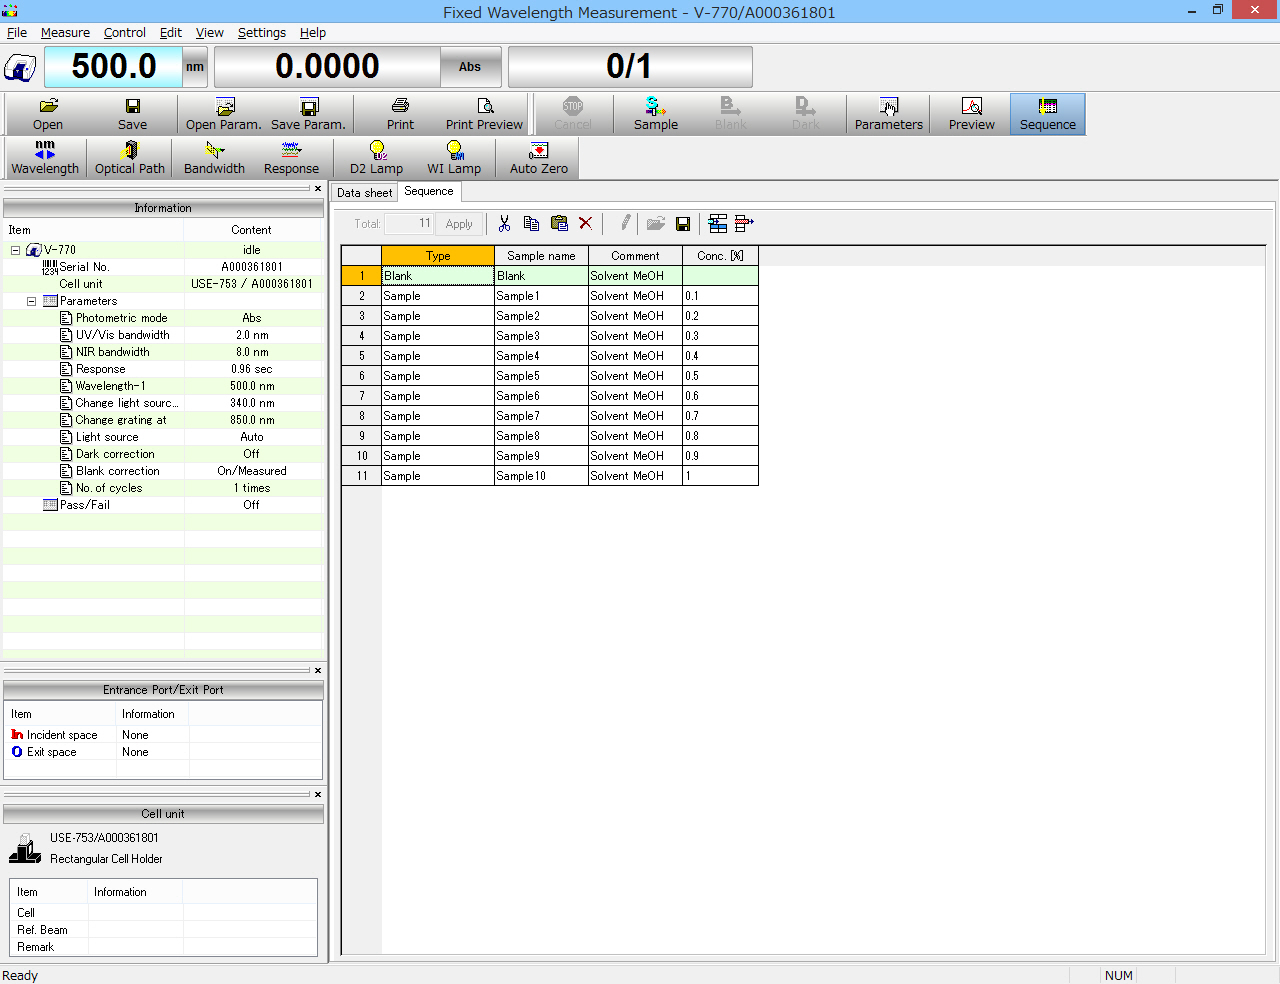Delete sequence row using red X icon
This screenshot has width=1280, height=984.
pyautogui.click(x=586, y=224)
